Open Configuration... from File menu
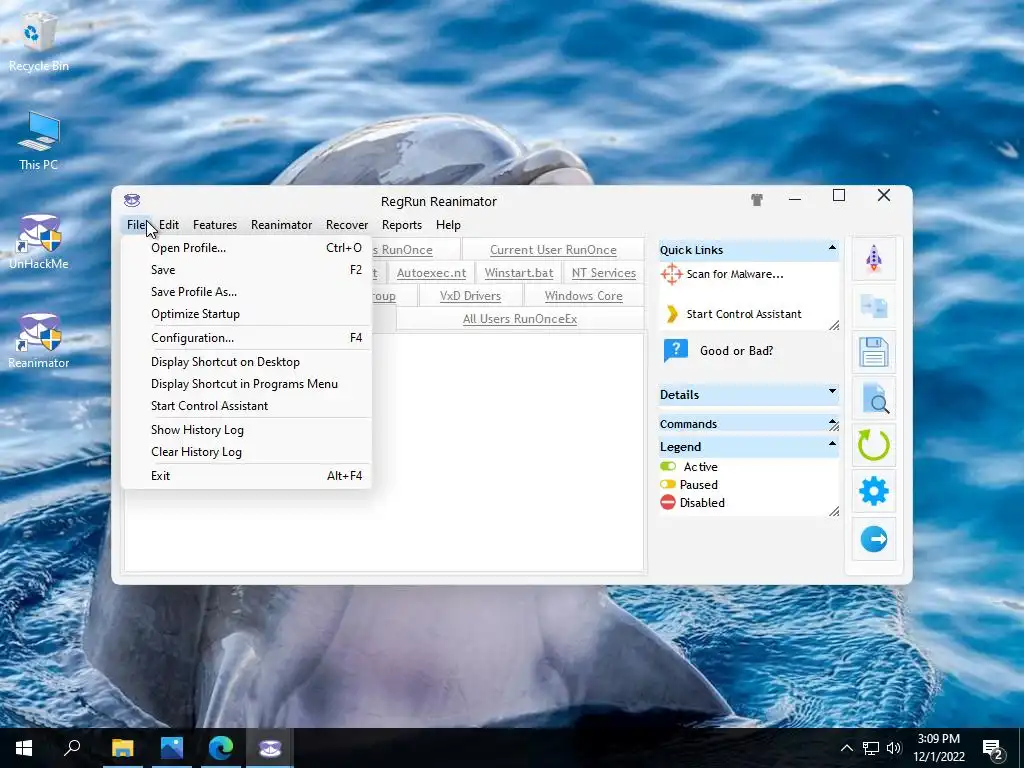The image size is (1024, 768). pyautogui.click(x=246, y=338)
